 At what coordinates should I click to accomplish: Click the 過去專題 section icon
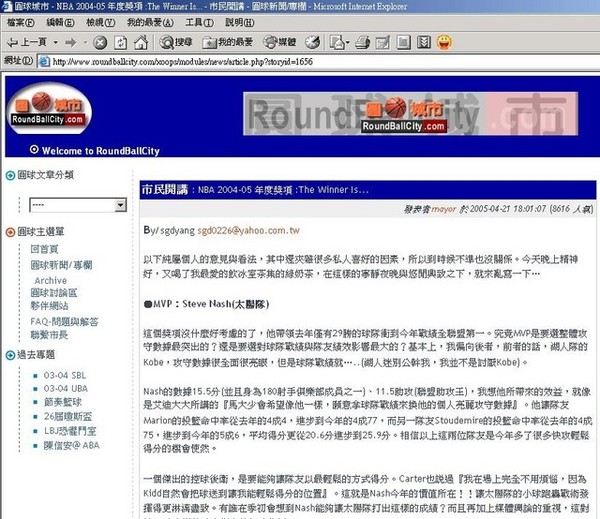10,355
